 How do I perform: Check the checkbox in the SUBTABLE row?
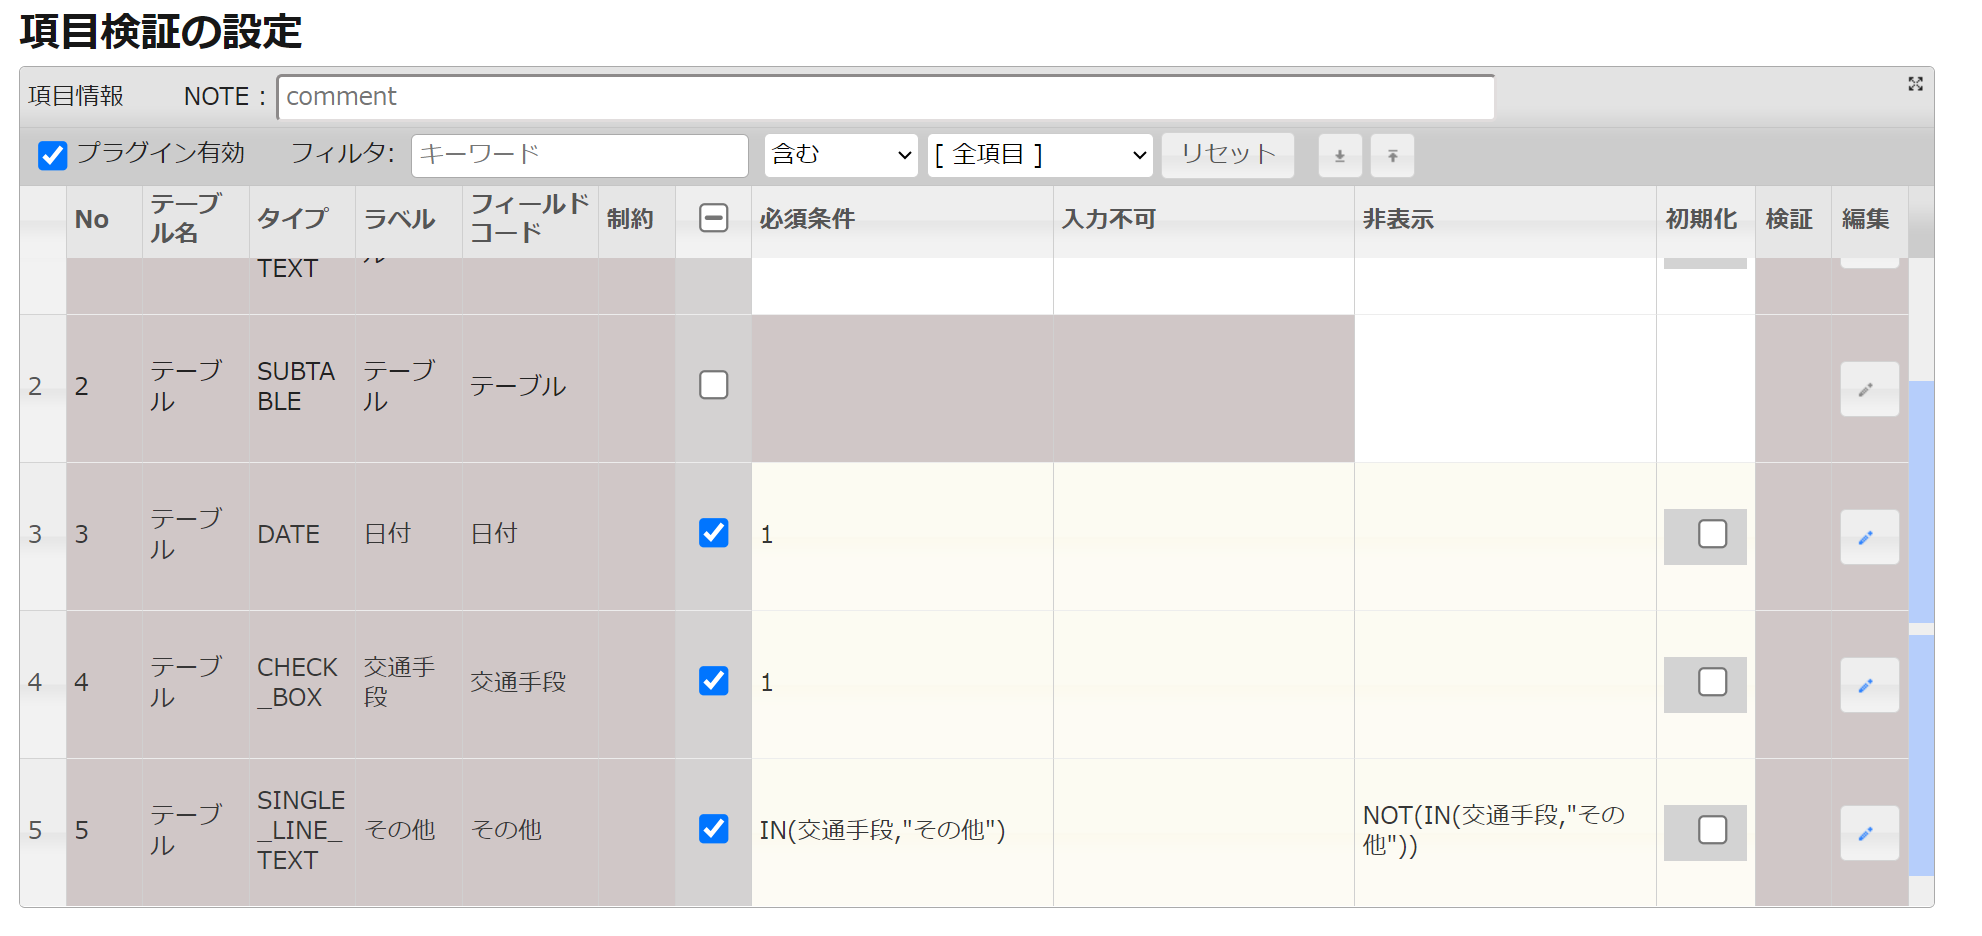click(713, 385)
